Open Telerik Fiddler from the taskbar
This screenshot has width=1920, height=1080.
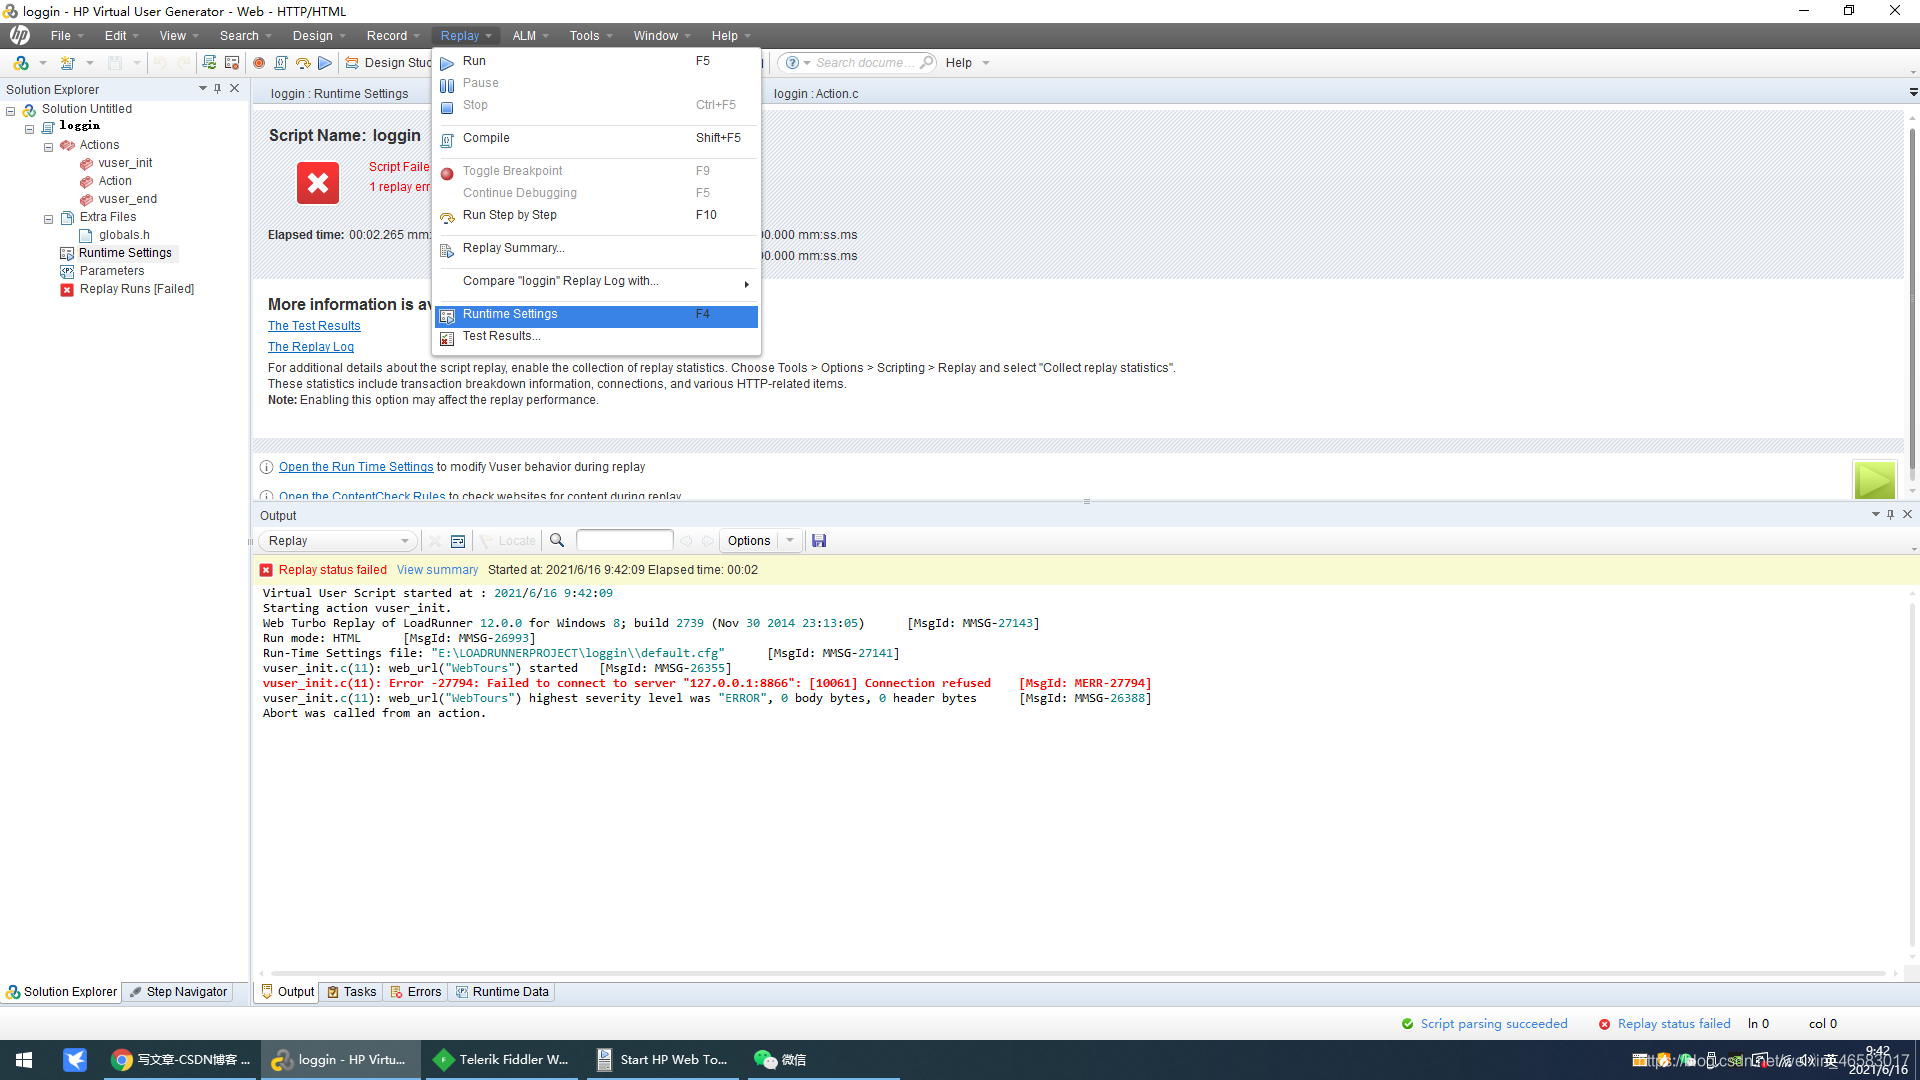click(502, 1060)
